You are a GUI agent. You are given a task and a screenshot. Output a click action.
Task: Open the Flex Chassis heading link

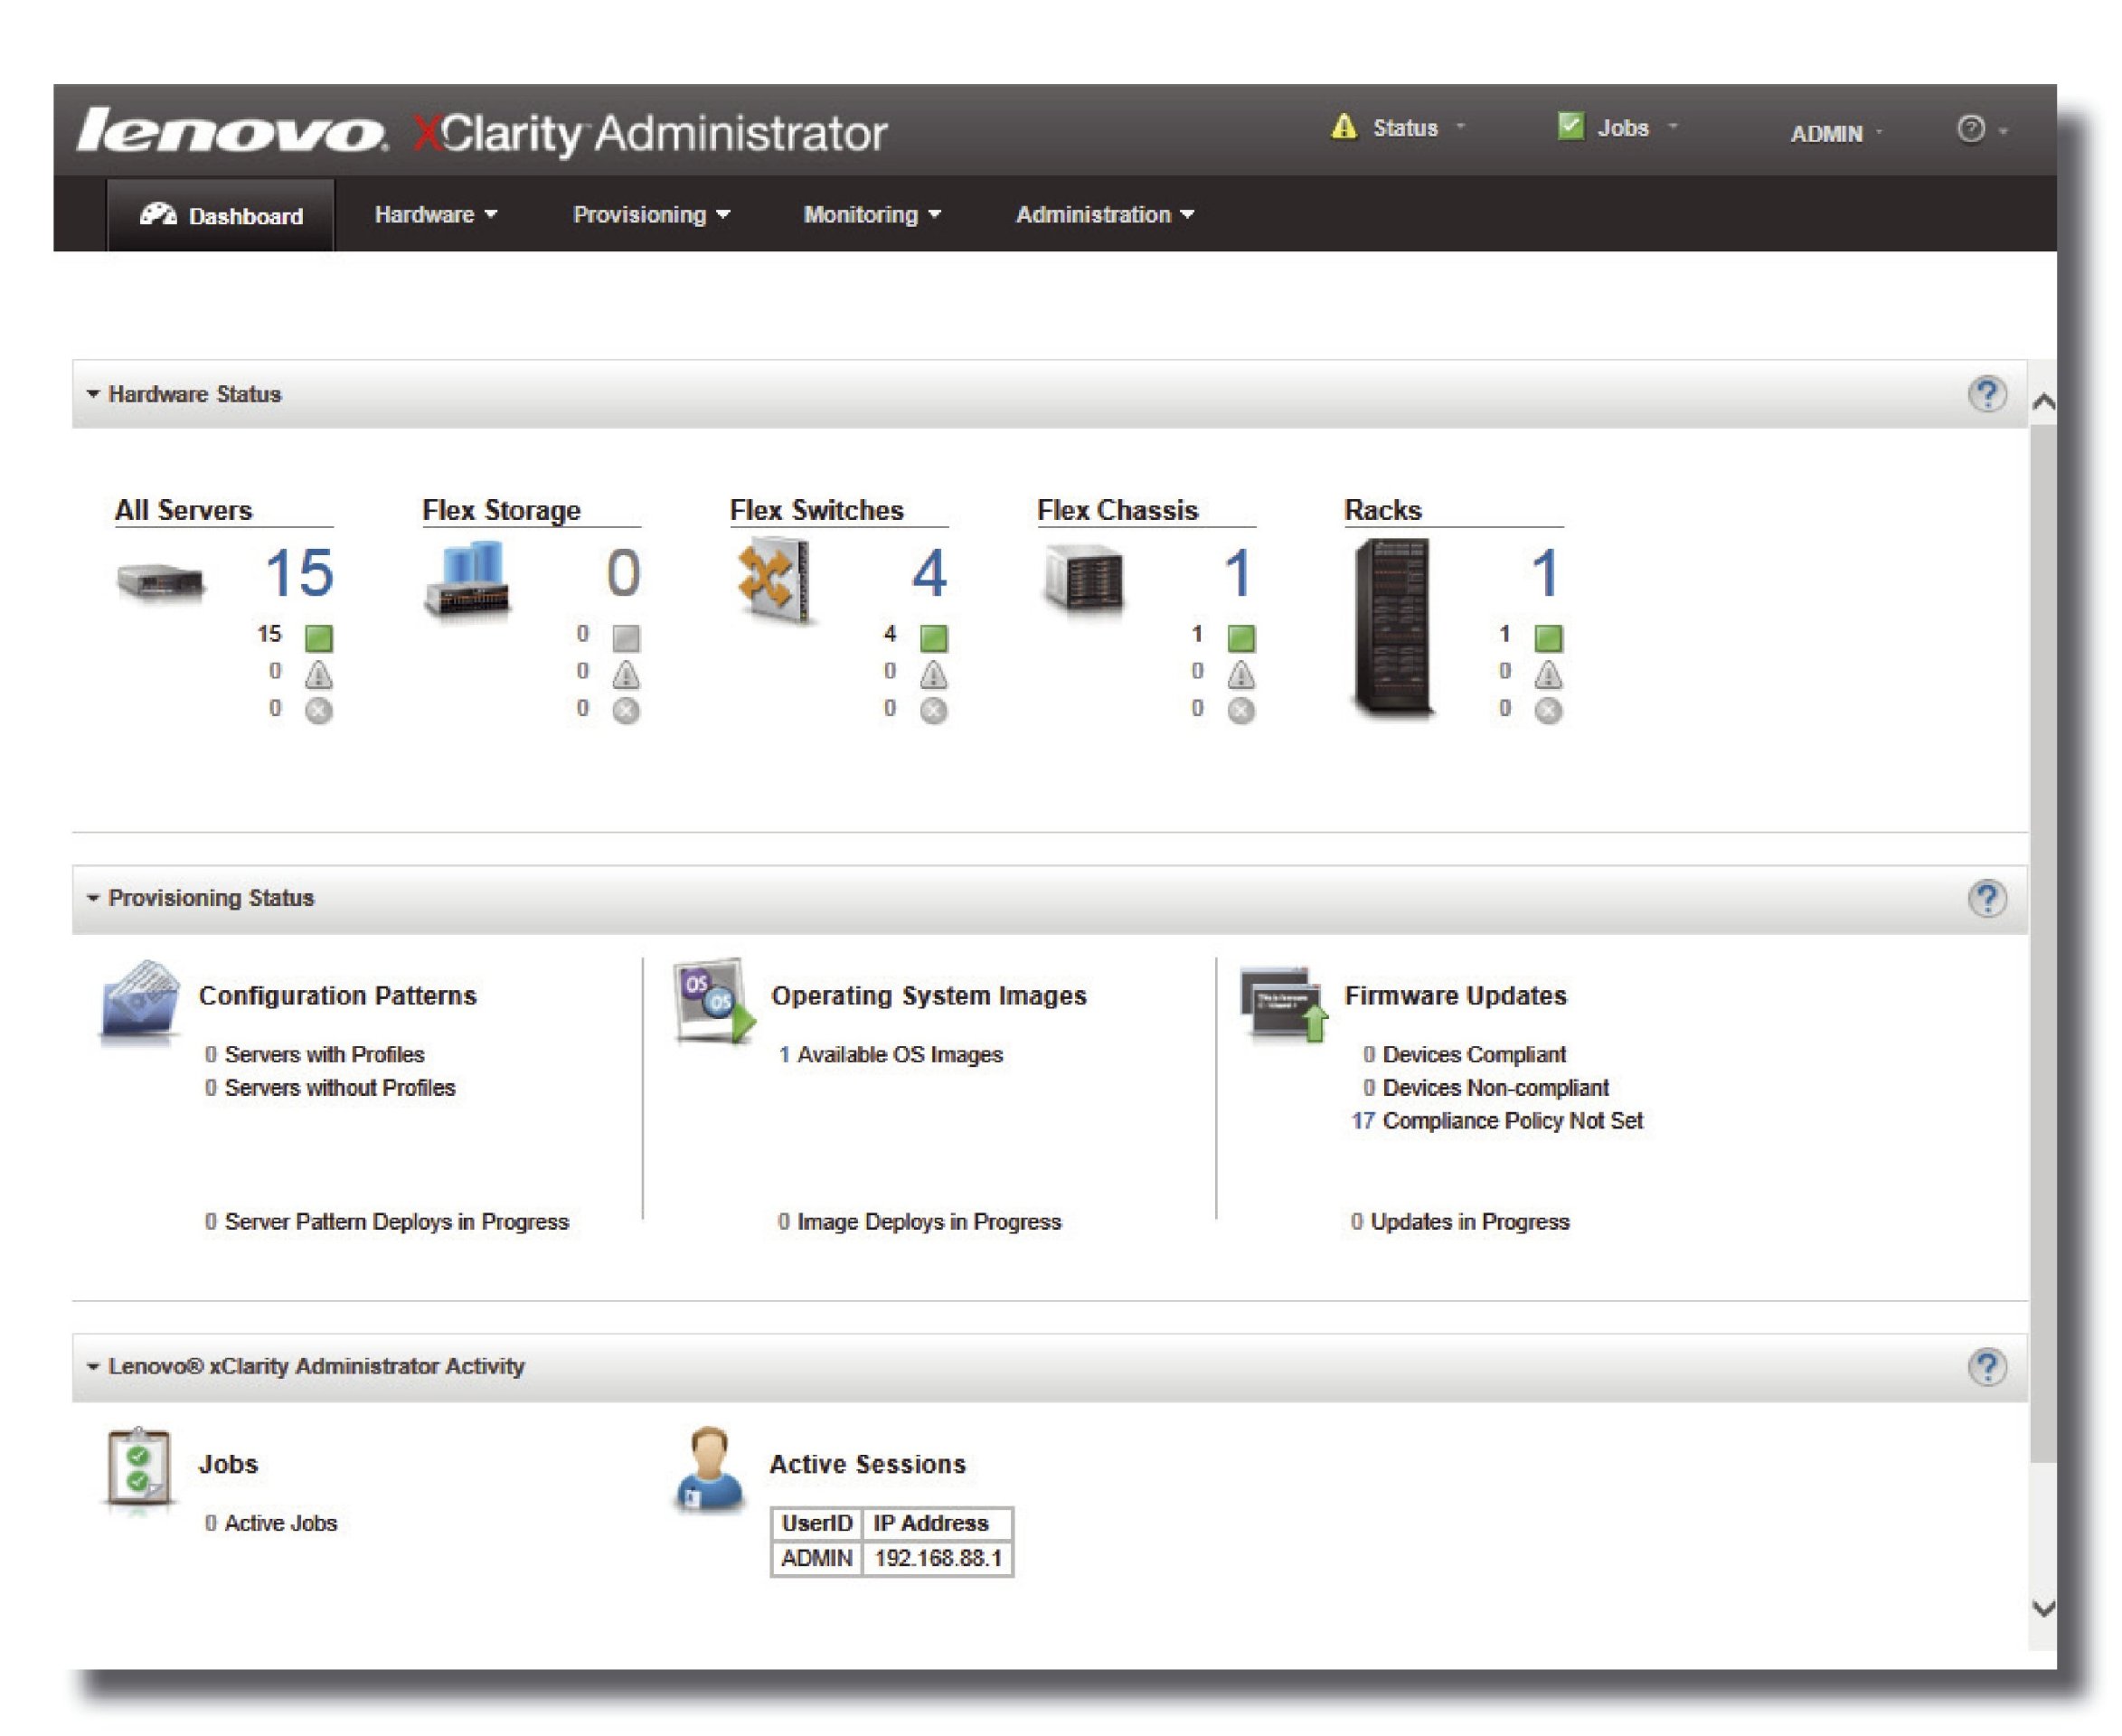pos(1117,510)
